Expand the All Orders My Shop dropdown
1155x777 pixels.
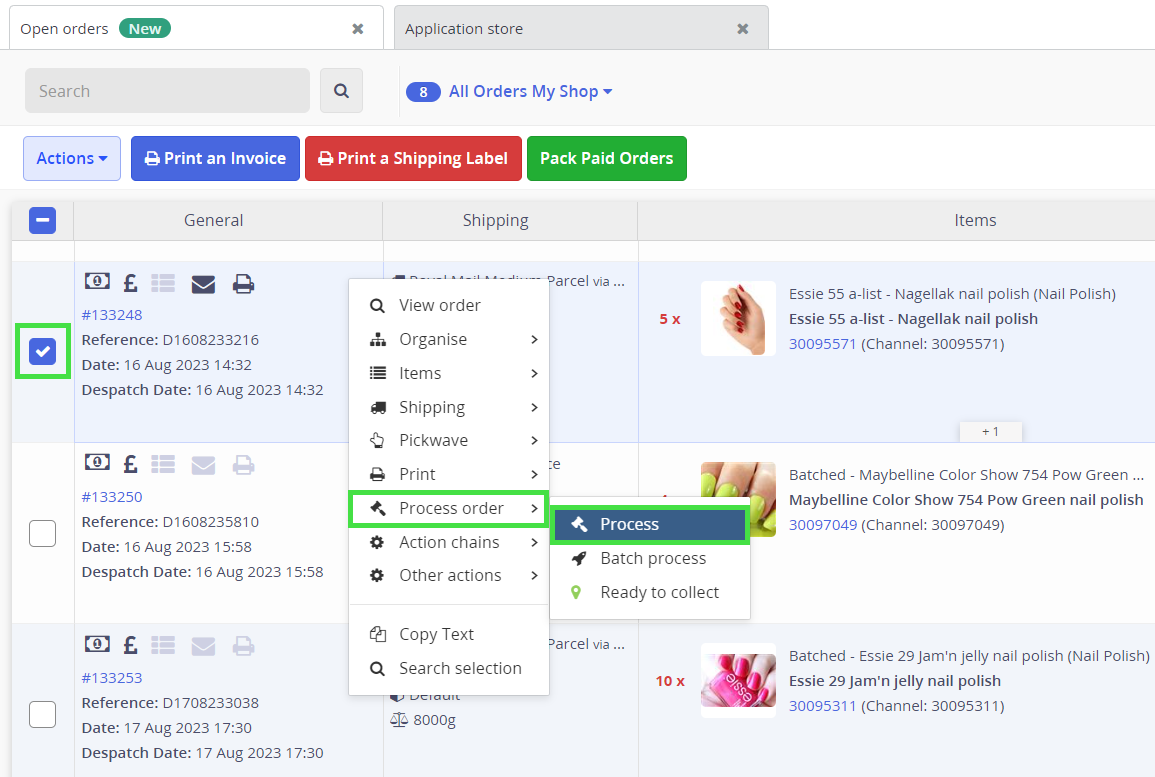(530, 91)
